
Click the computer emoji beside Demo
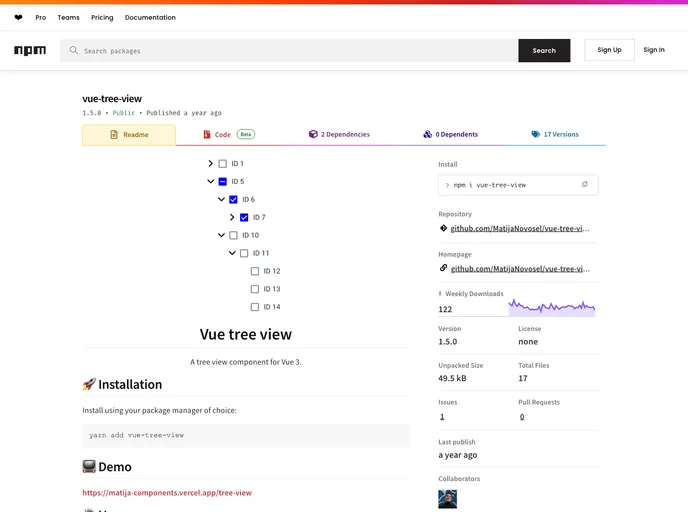[89, 466]
